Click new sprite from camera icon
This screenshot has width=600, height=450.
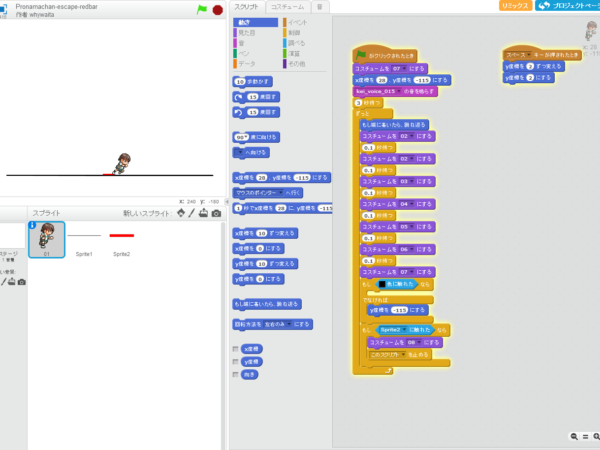click(x=216, y=214)
